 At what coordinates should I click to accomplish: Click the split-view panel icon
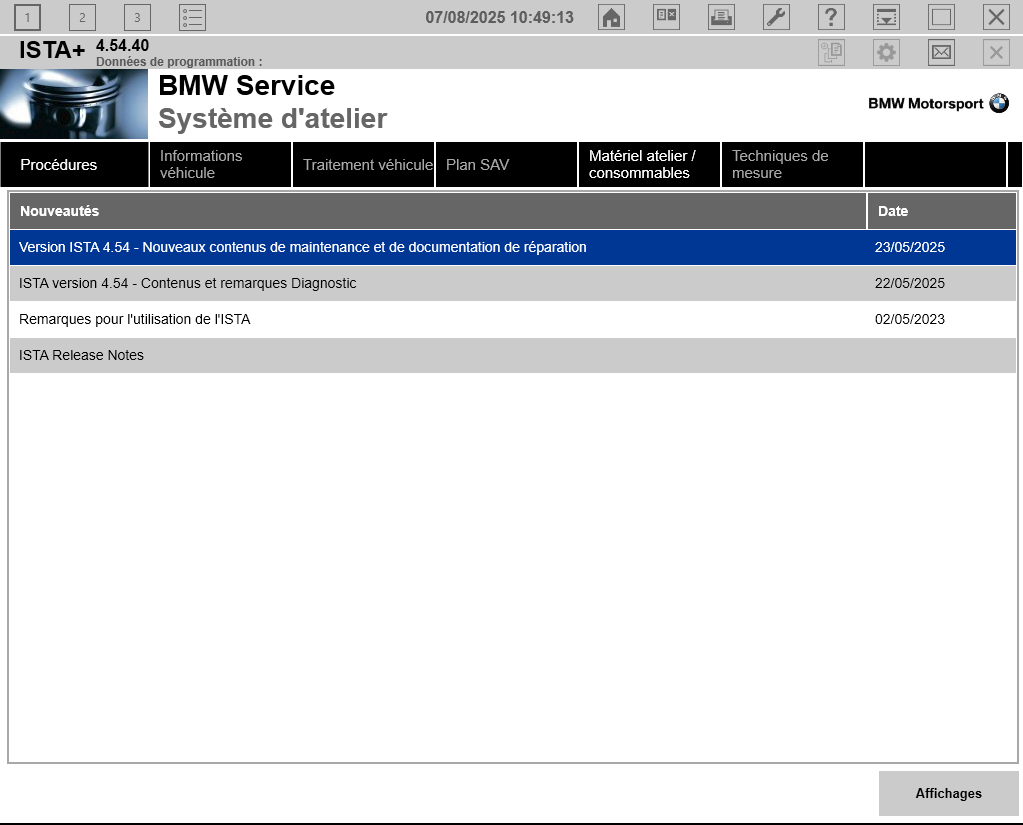click(666, 18)
